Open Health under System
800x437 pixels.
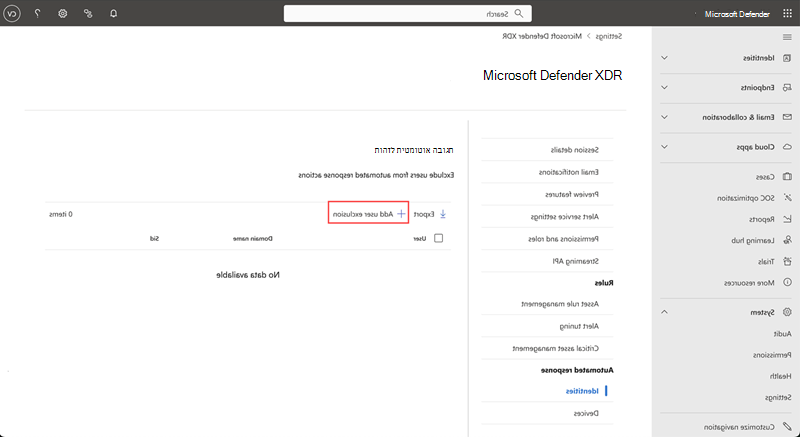[781, 376]
